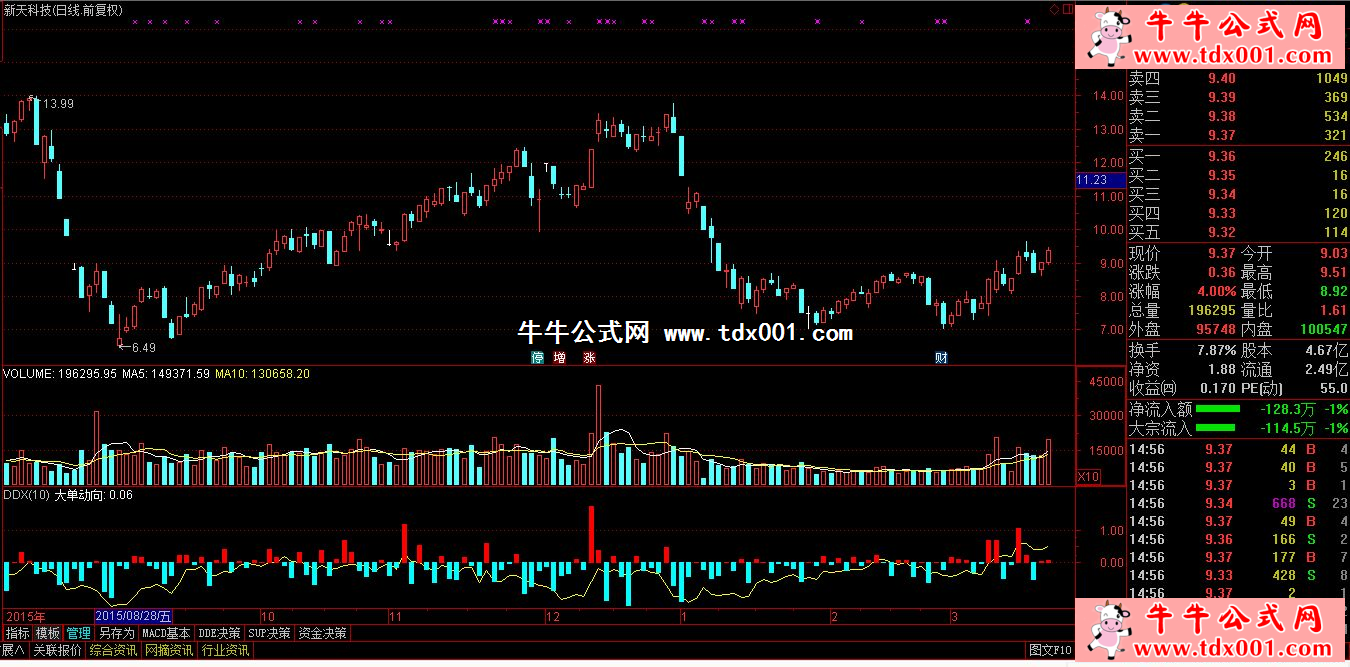Screen dimensions: 1350x667
Task: Select the trade row with volume 166 S
Action: click(1238, 539)
